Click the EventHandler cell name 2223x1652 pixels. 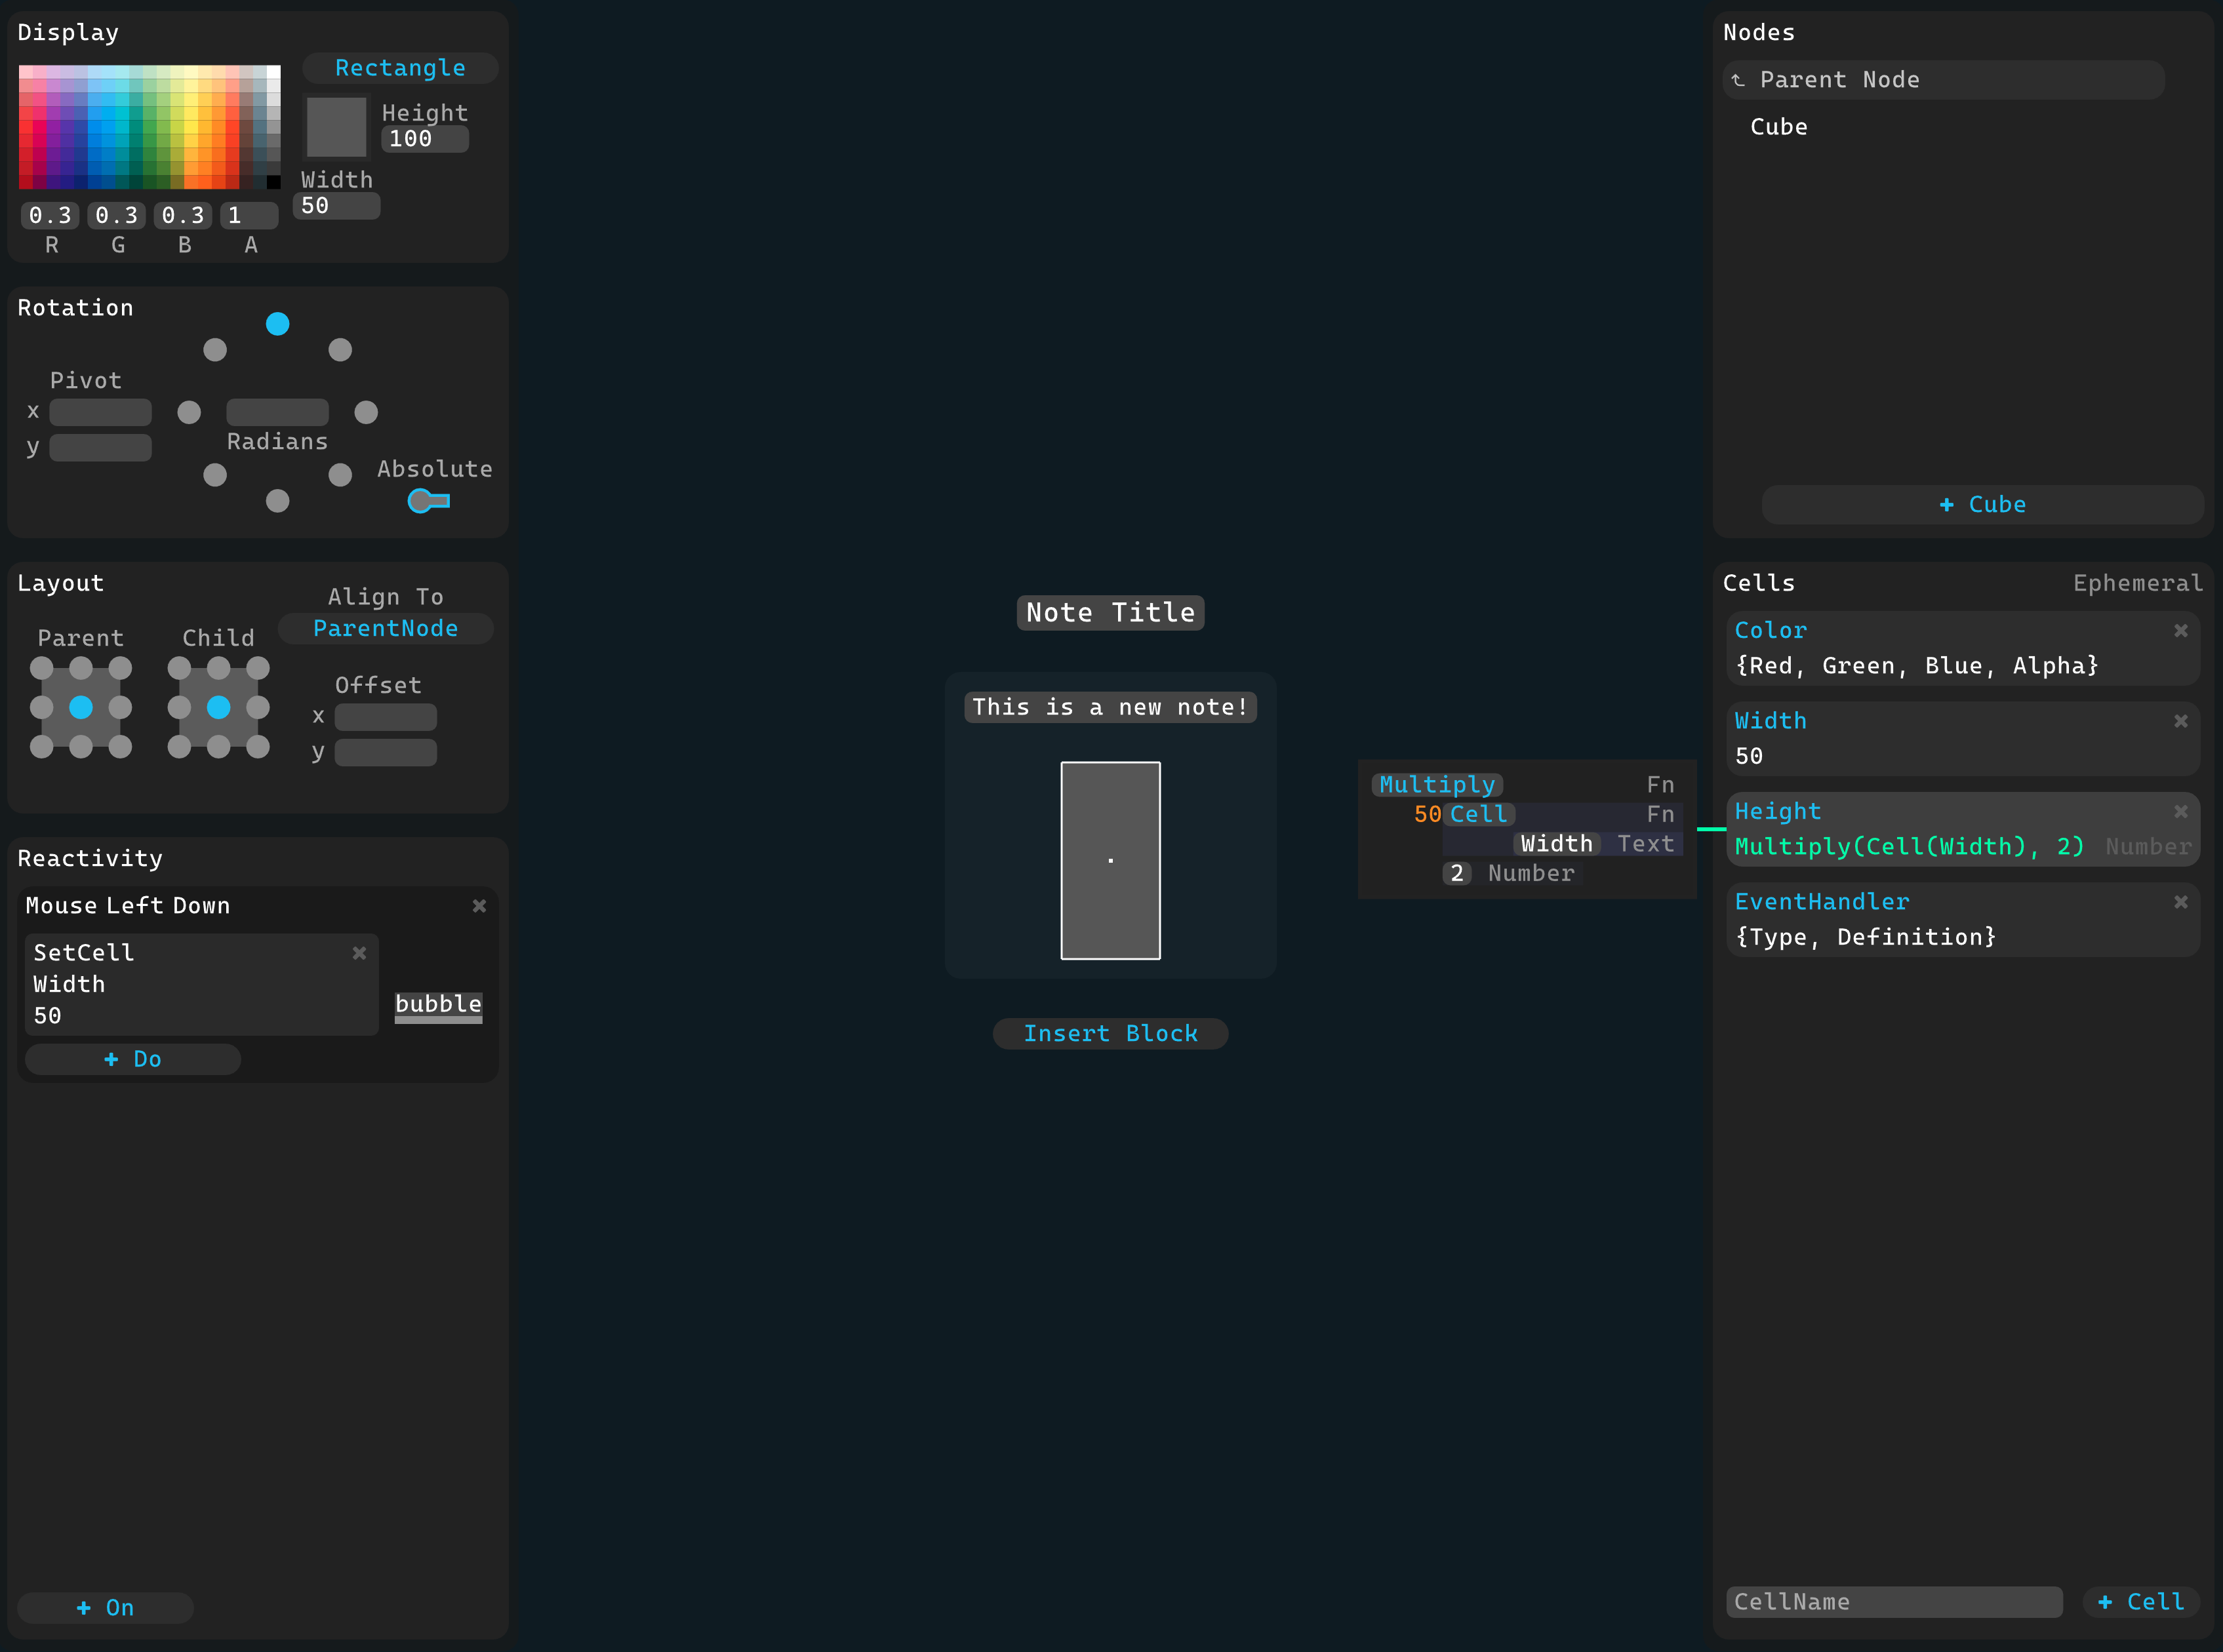1822,902
